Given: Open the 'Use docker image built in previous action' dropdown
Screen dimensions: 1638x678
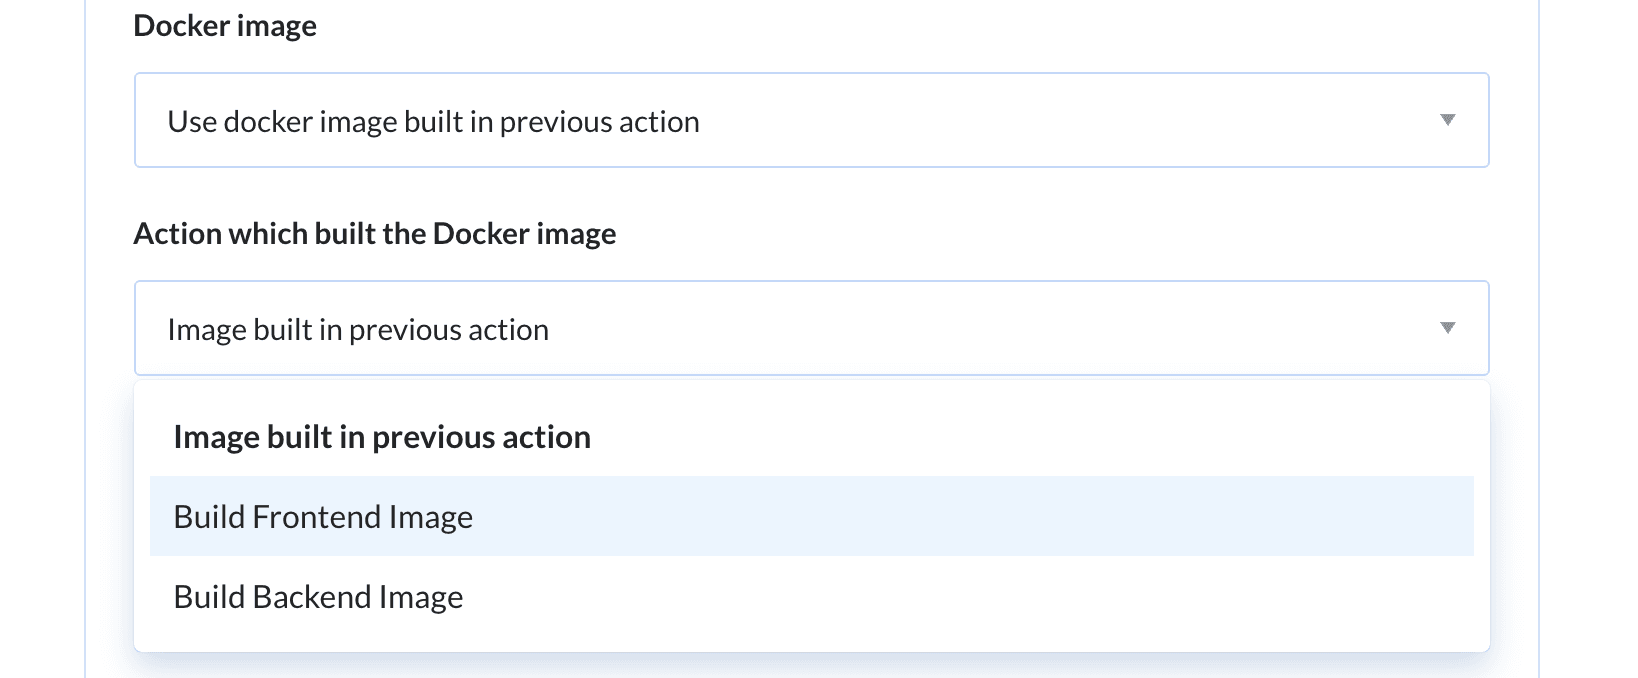Looking at the screenshot, I should pos(811,120).
